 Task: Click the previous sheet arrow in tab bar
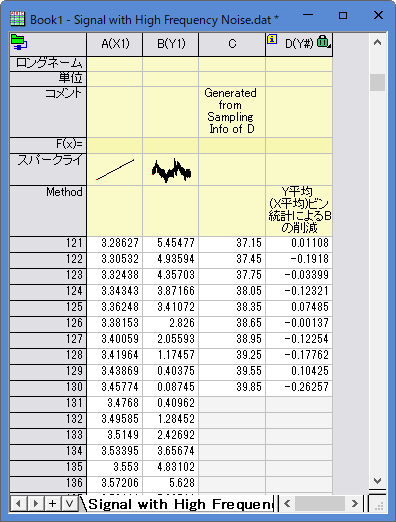click(x=19, y=503)
